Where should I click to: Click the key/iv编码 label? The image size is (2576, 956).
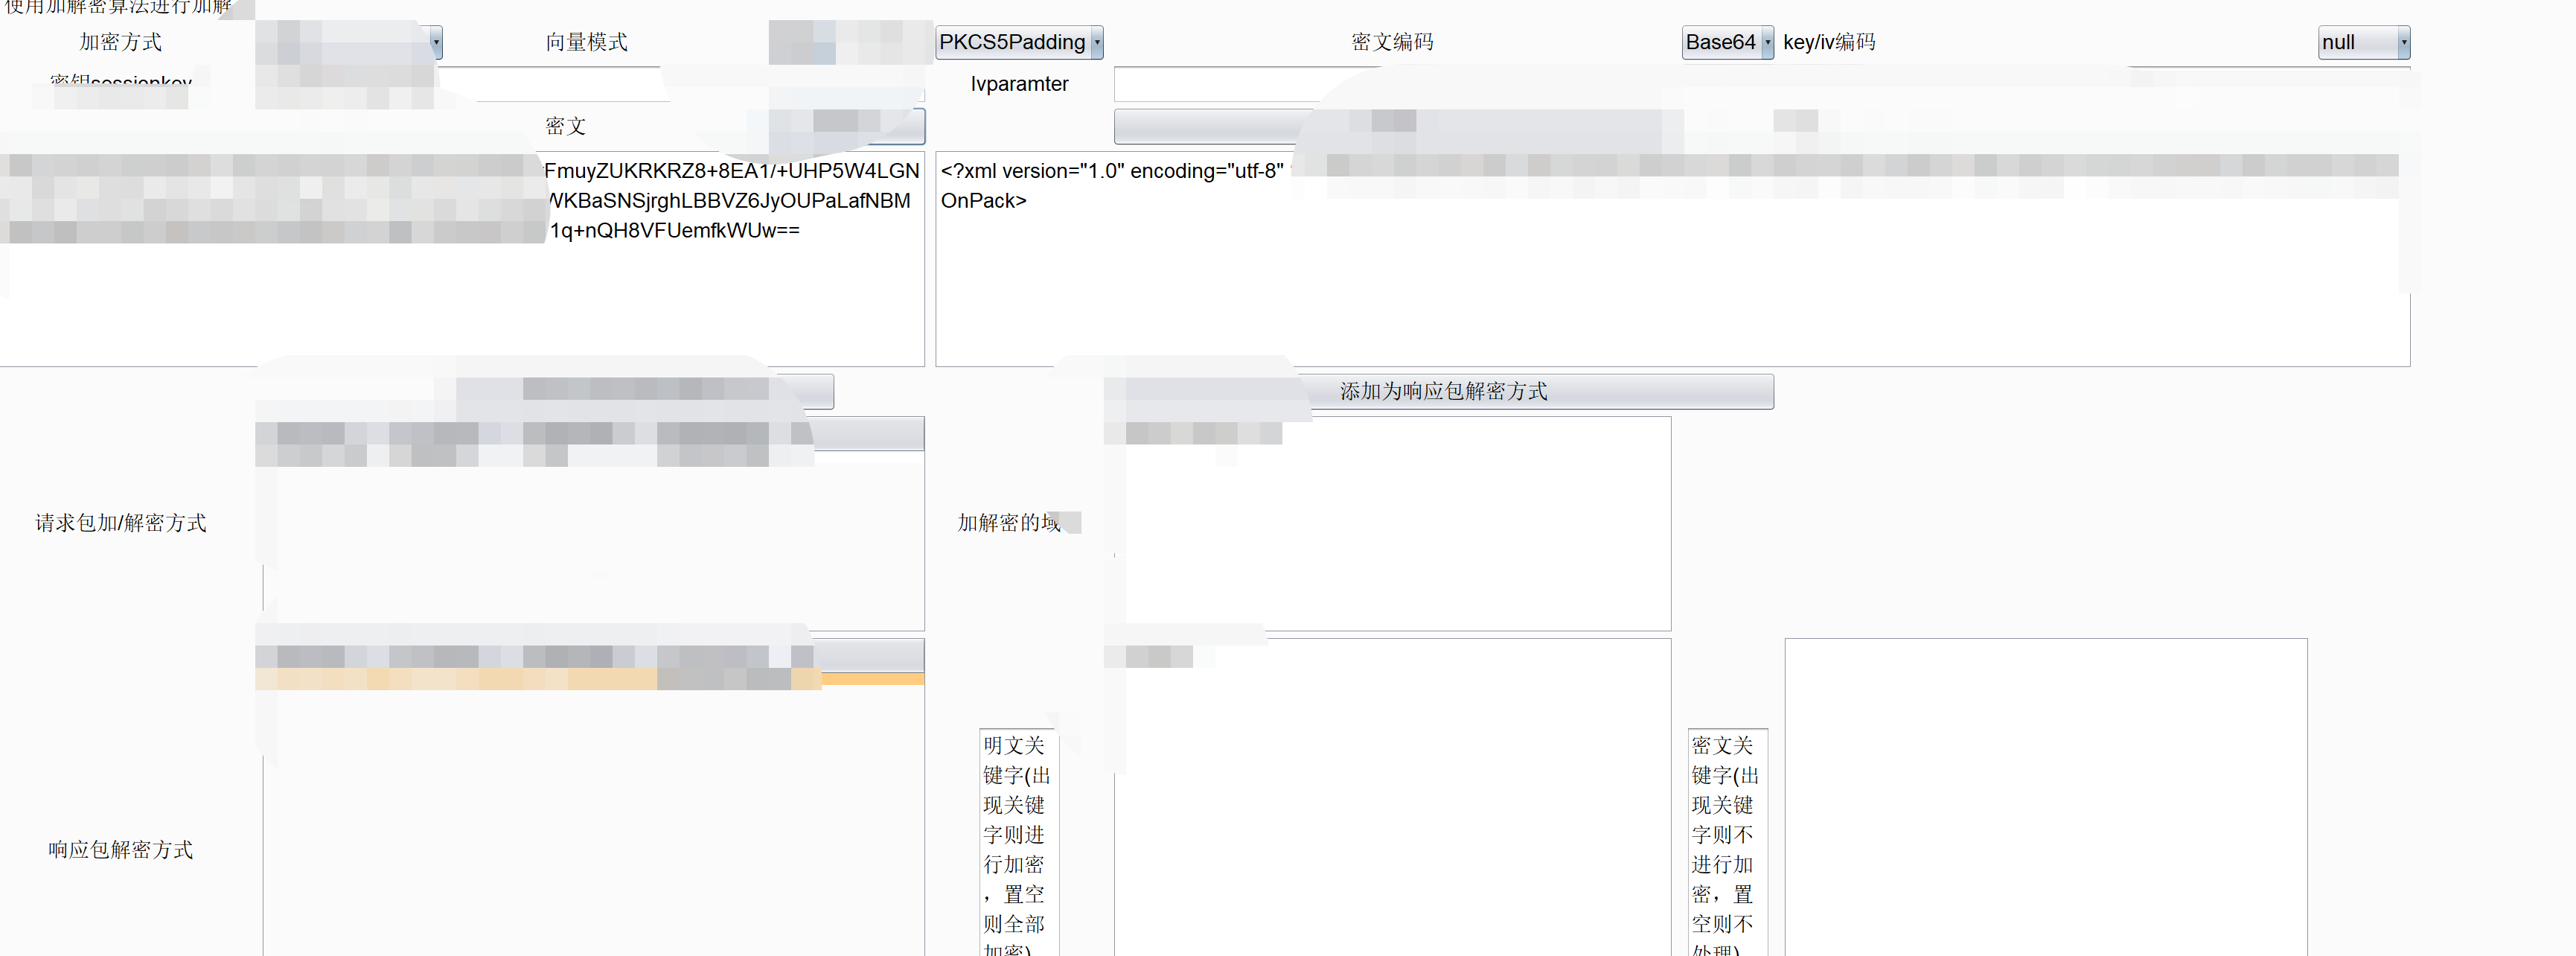1829,42
